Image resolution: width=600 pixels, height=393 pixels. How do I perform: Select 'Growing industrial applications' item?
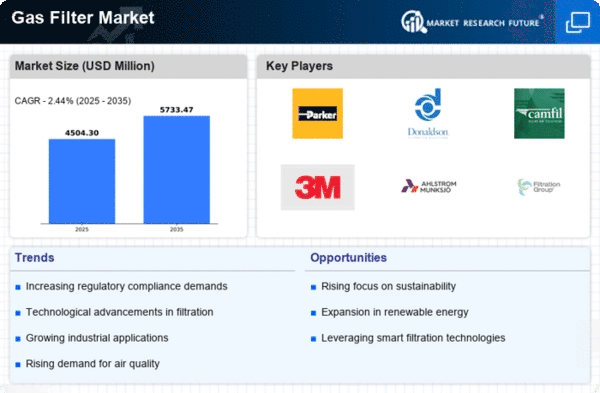coord(97,338)
